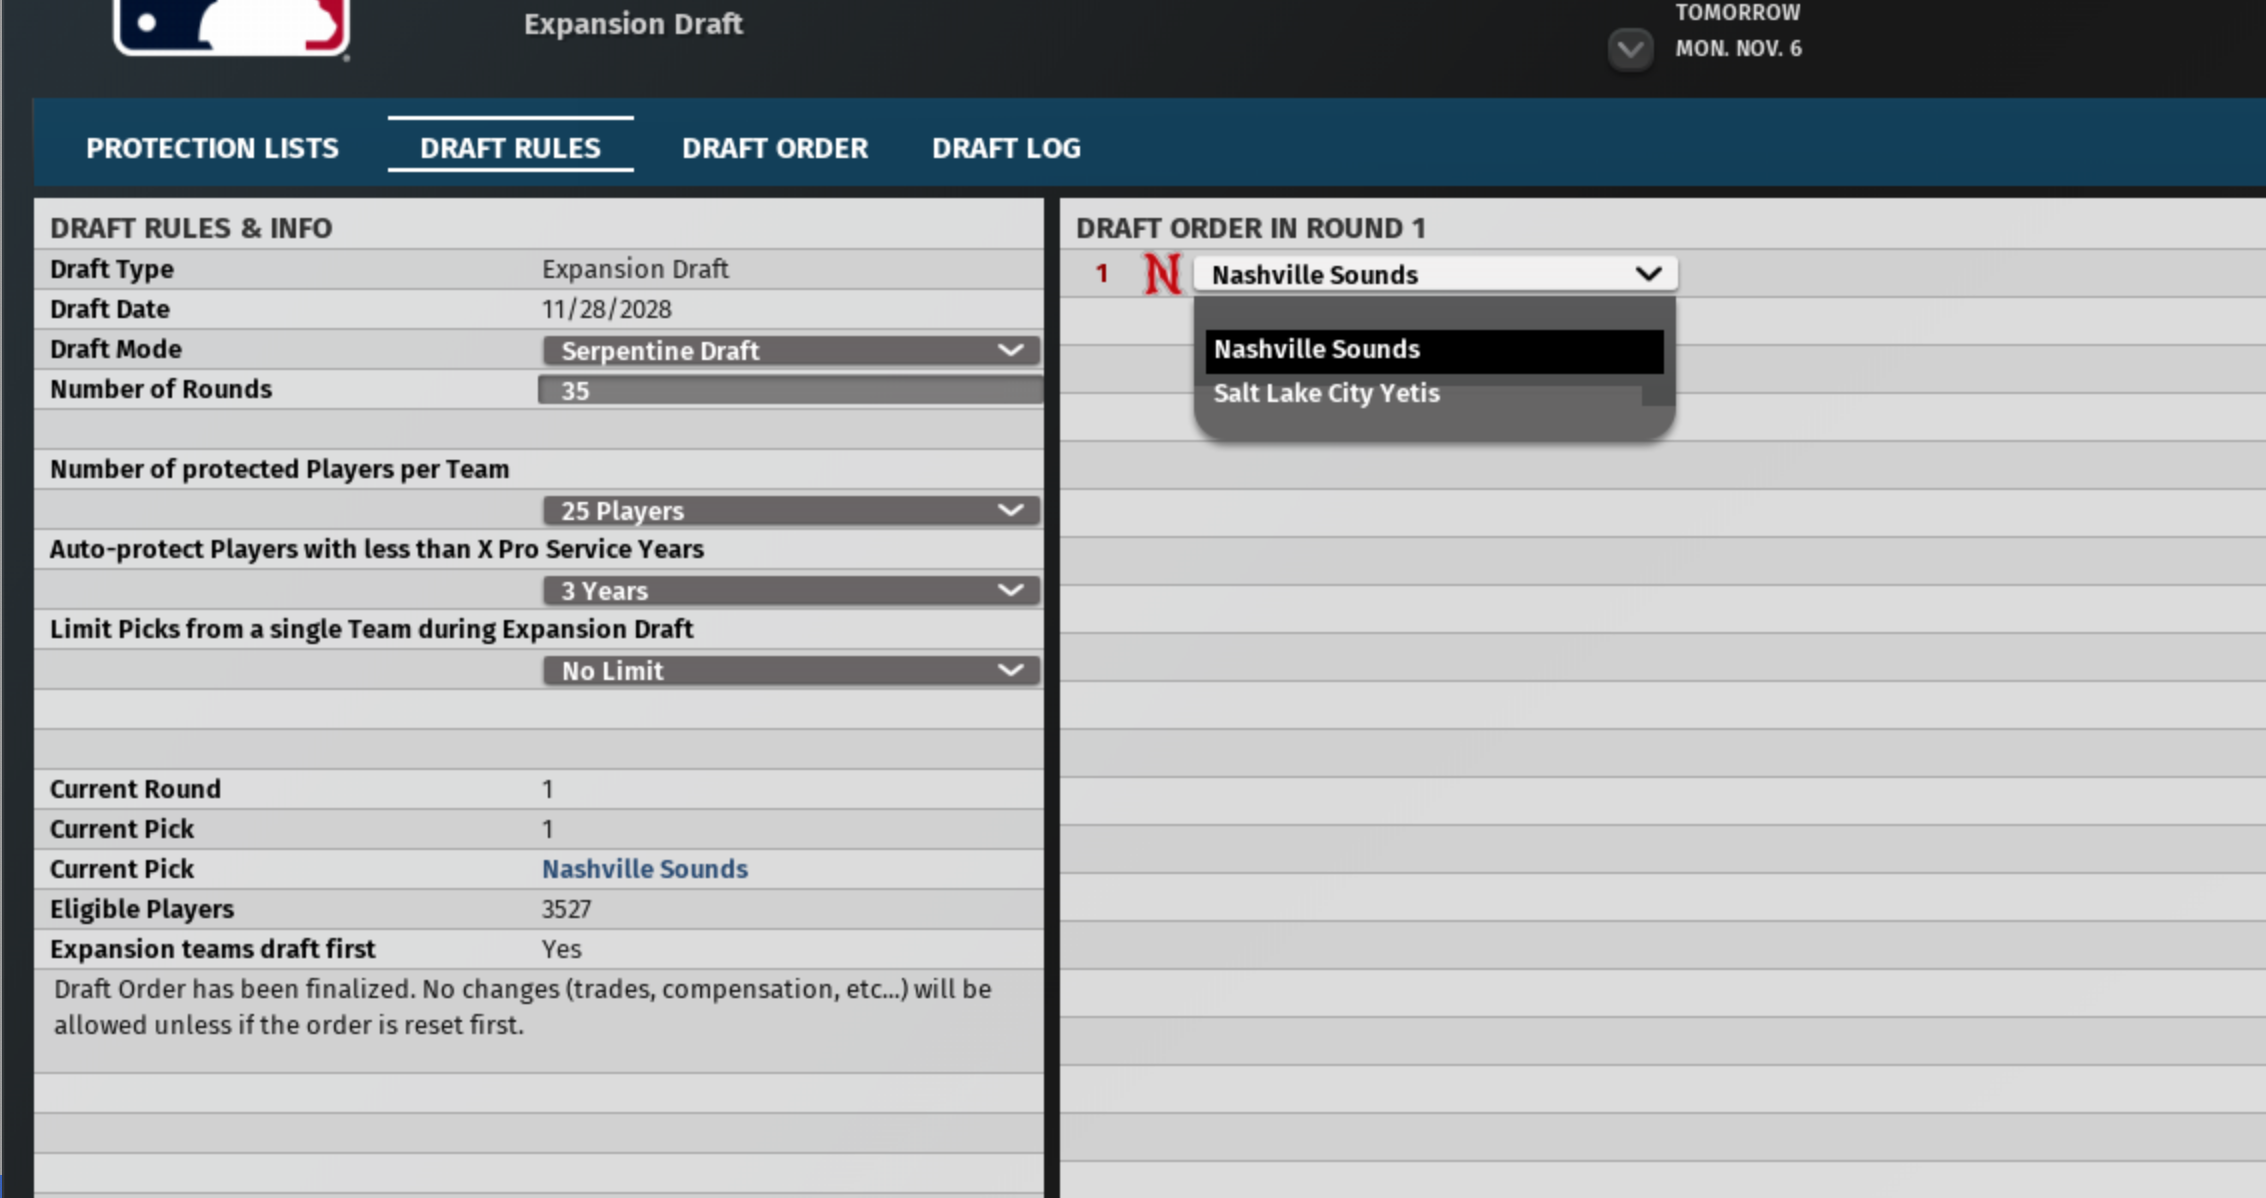Select the Draft Rules tab
The width and height of the screenshot is (2266, 1198).
[x=510, y=148]
